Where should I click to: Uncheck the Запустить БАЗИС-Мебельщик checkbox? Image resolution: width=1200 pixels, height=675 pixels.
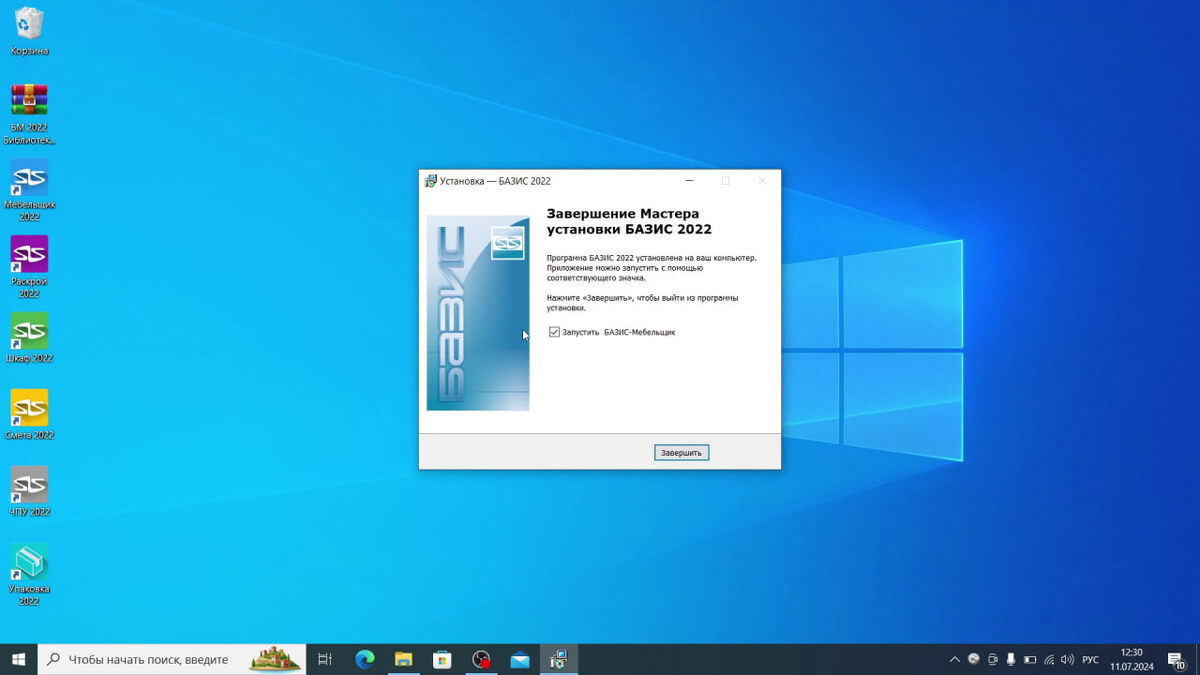(554, 332)
